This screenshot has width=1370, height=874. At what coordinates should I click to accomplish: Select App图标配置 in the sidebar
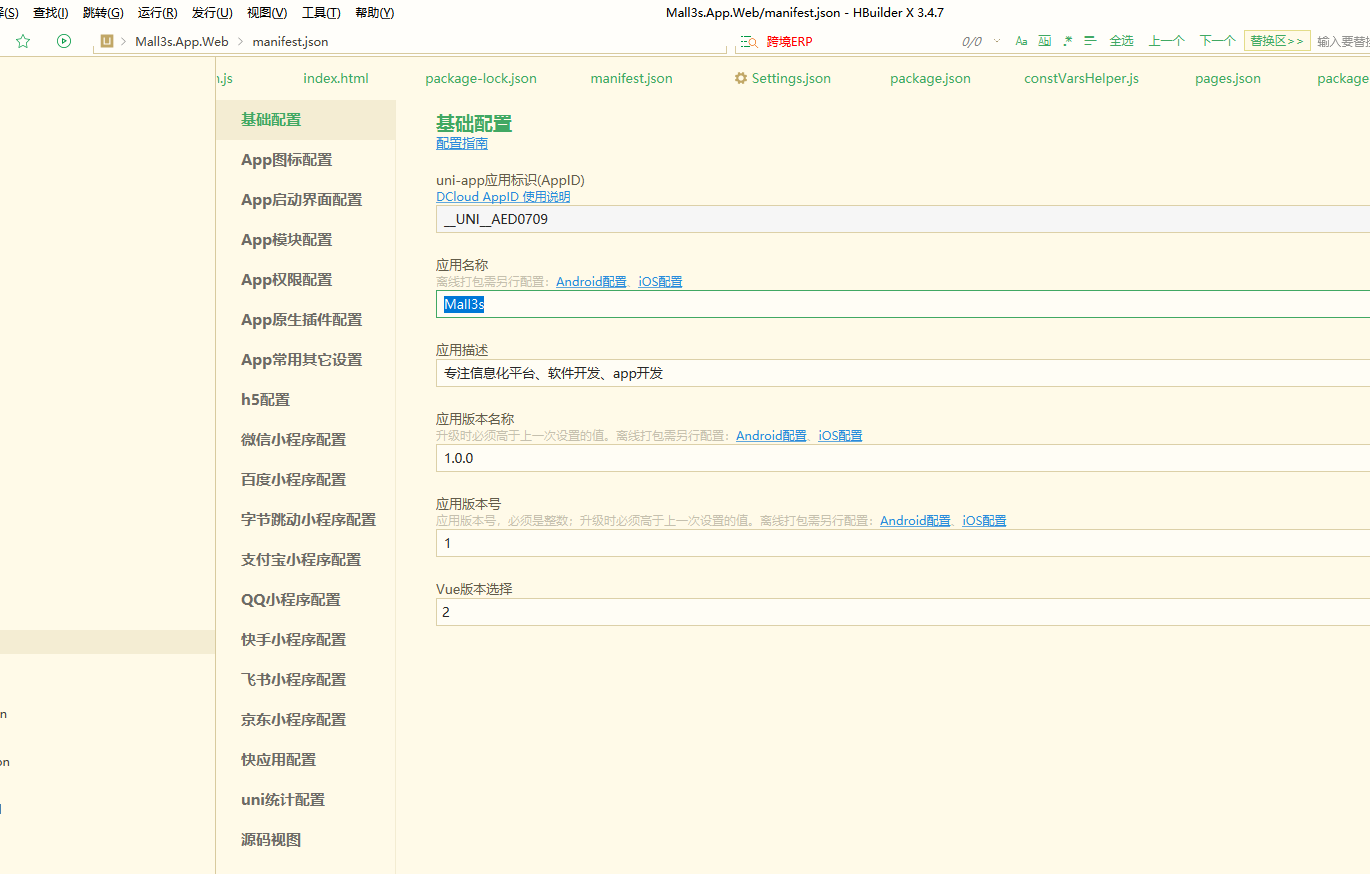[x=306, y=159]
